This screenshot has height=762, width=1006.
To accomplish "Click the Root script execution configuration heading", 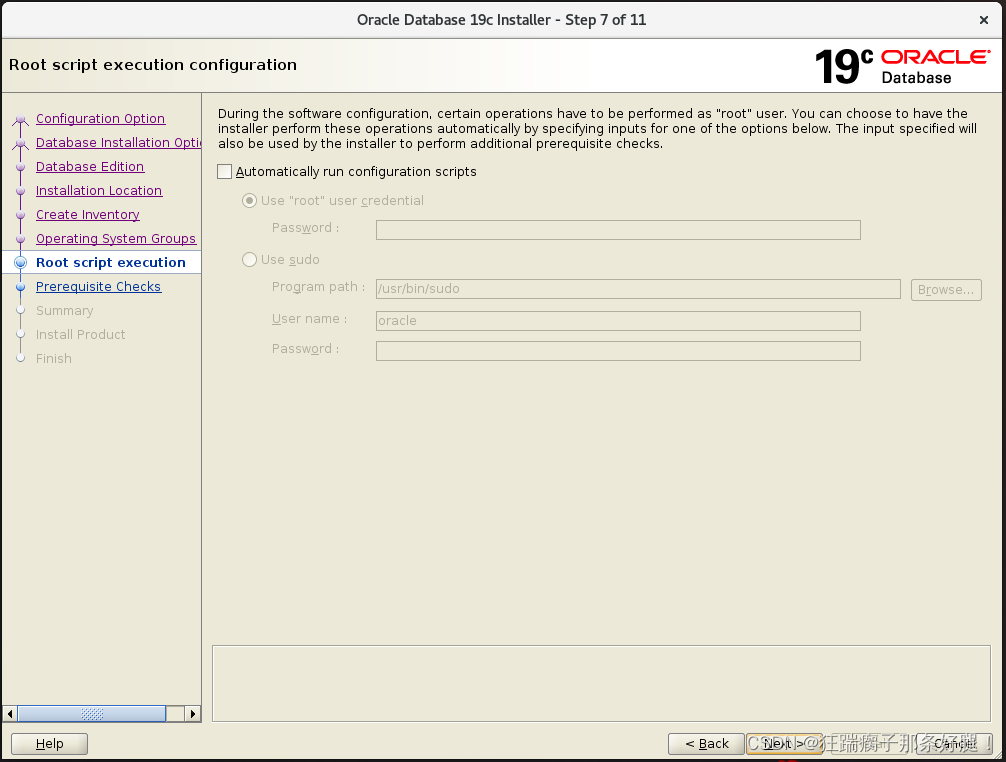I will point(153,65).
